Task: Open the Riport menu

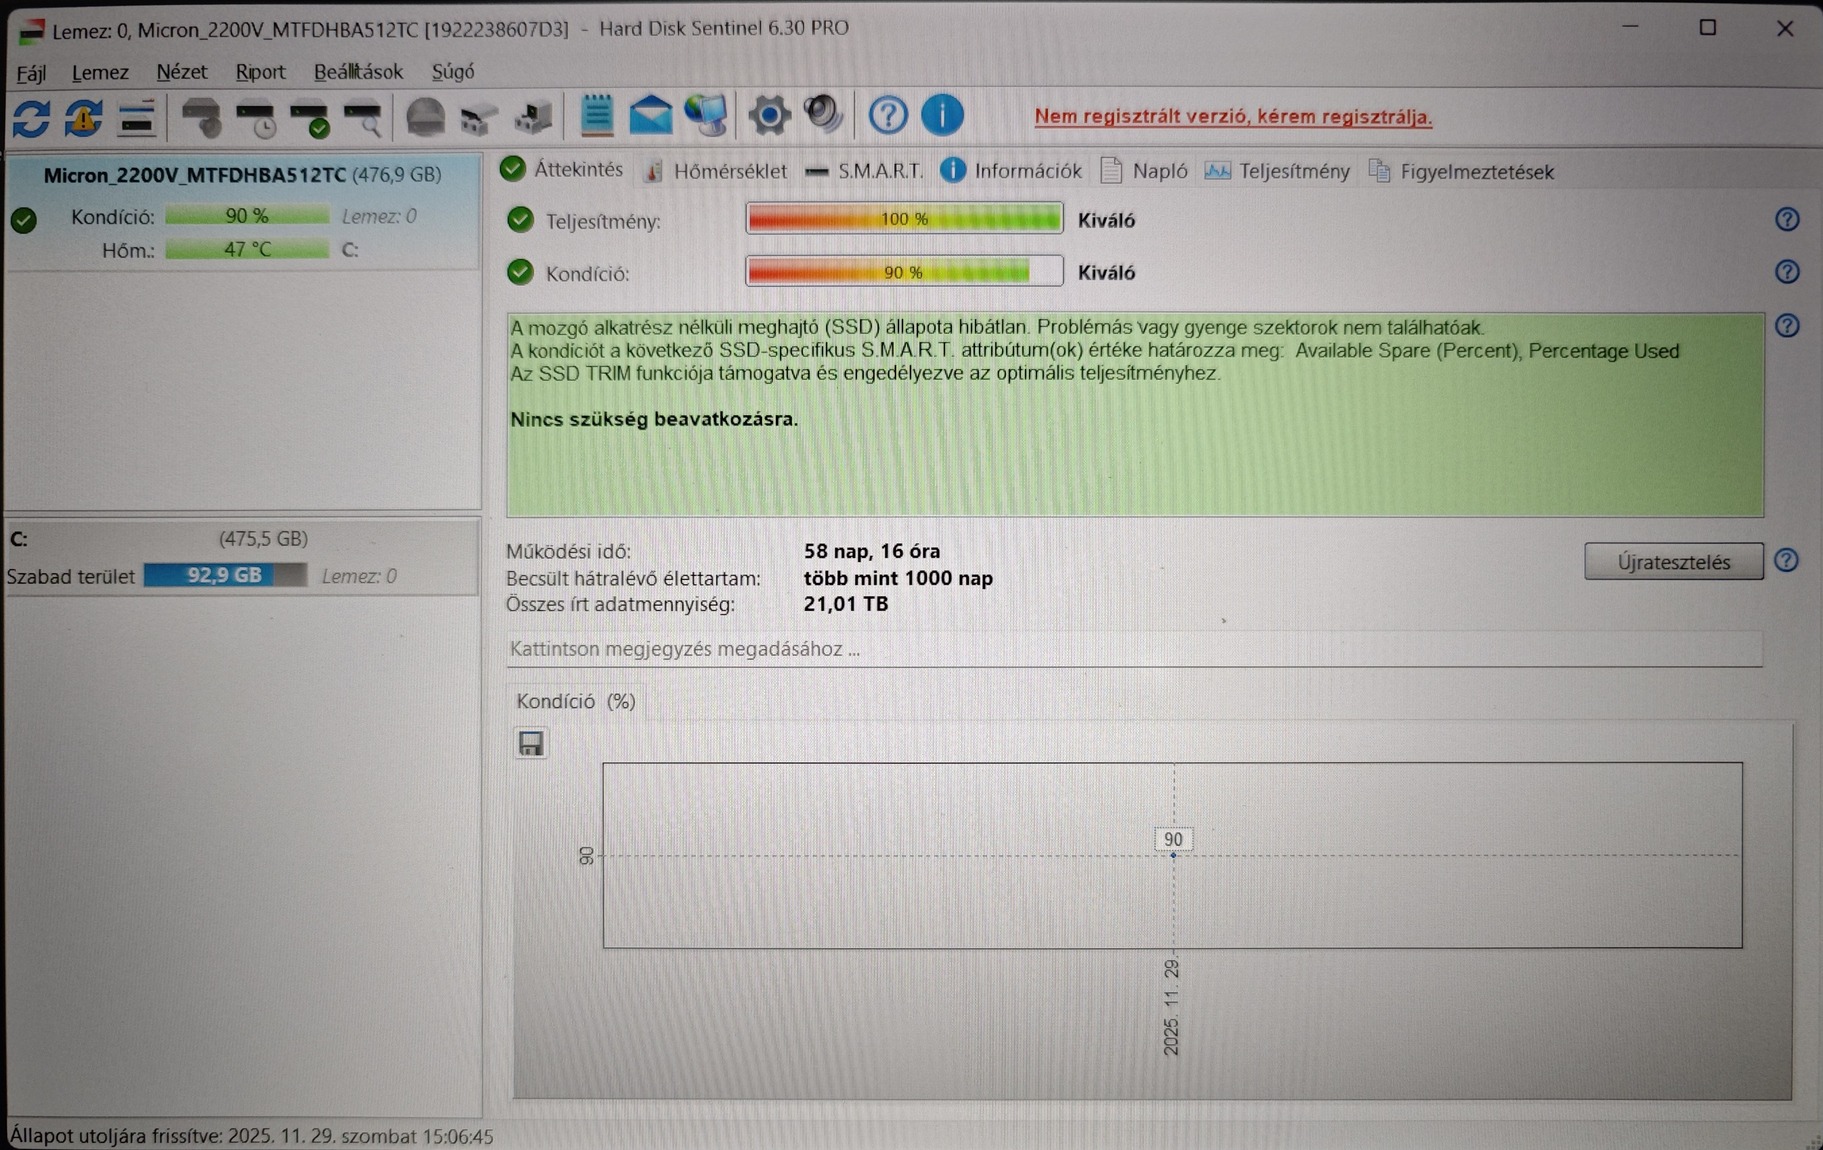Action: [260, 72]
